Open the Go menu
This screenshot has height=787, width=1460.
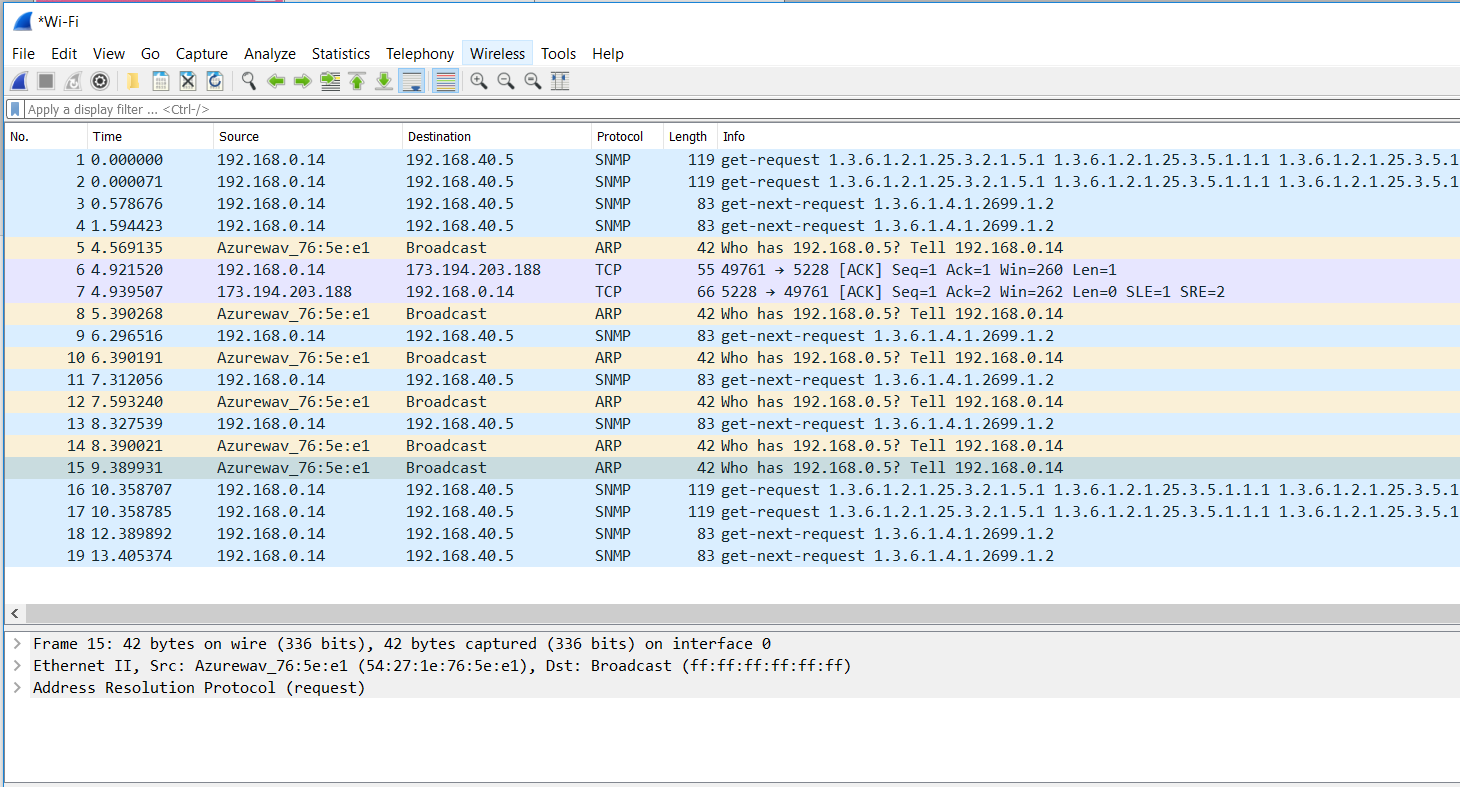point(150,54)
